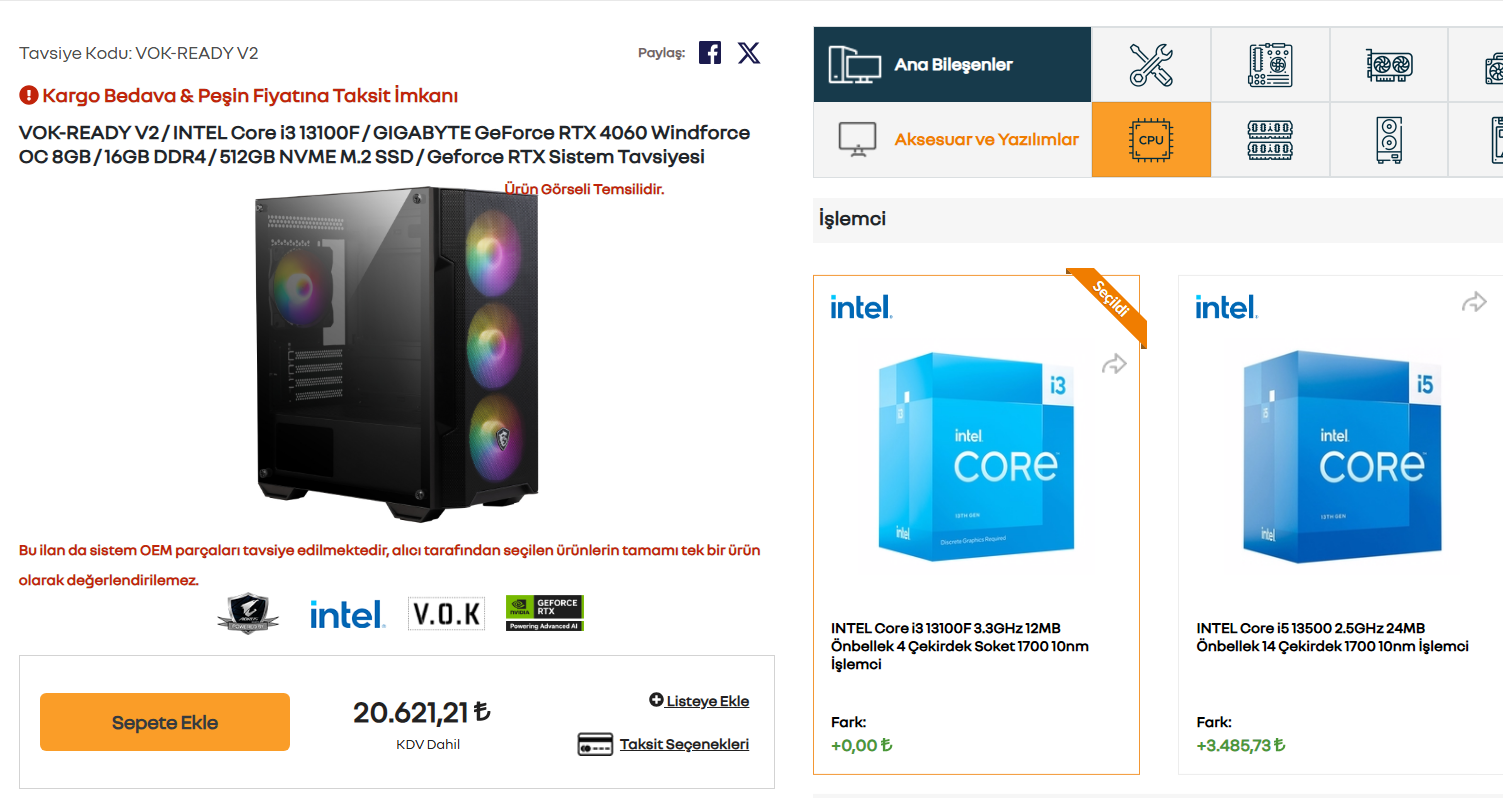Open Listeye Ekle link
Viewport: 1503px width, 798px height.
[x=699, y=701]
